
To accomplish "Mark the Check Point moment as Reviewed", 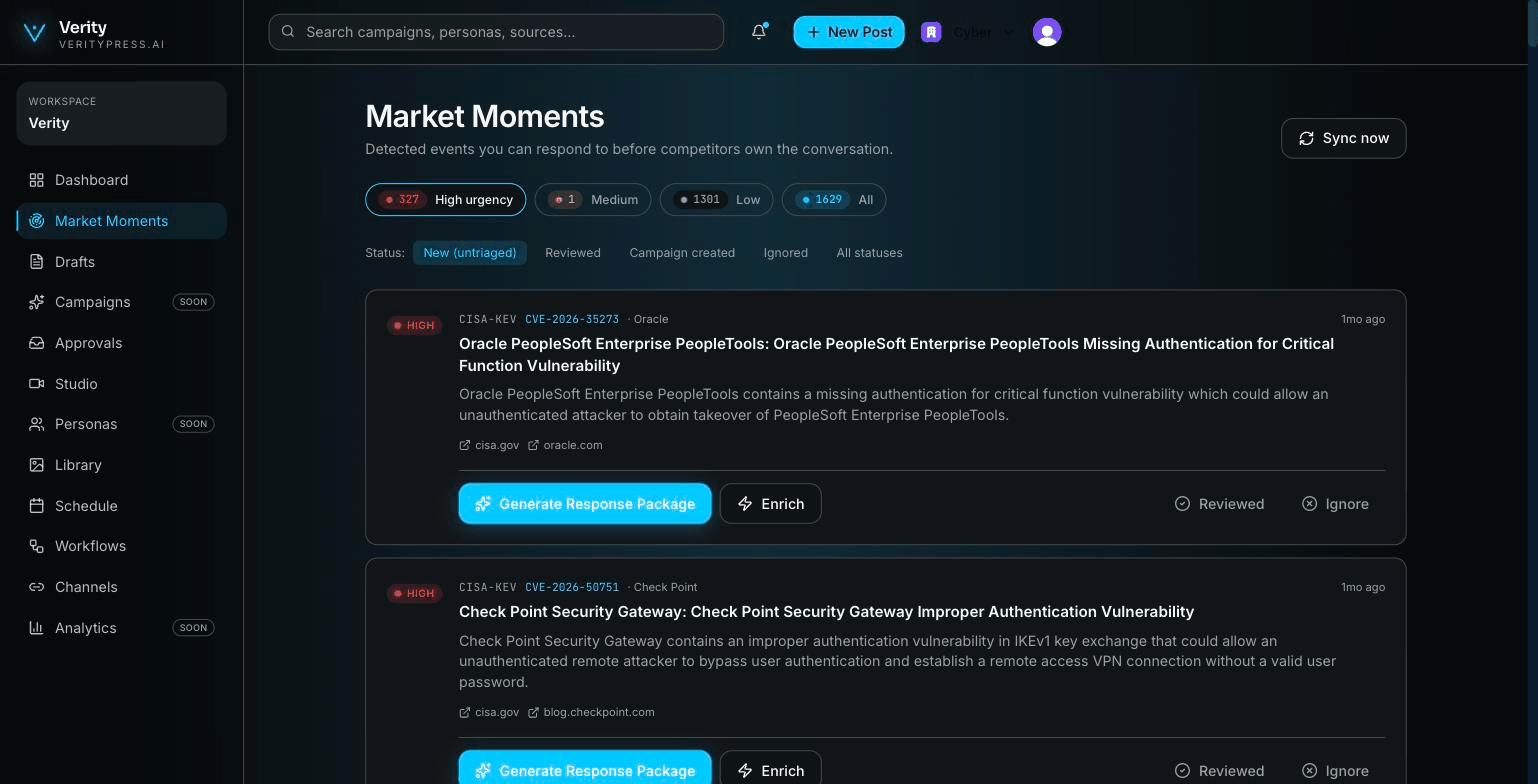I will click(1219, 771).
